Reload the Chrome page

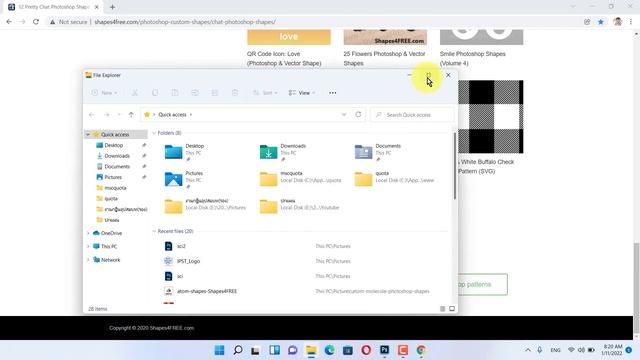[x=36, y=22]
